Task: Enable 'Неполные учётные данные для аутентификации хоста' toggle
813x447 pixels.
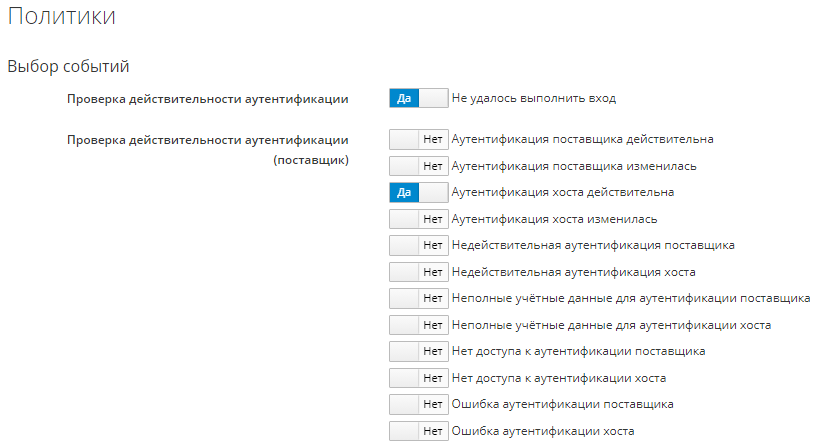Action: [x=418, y=325]
